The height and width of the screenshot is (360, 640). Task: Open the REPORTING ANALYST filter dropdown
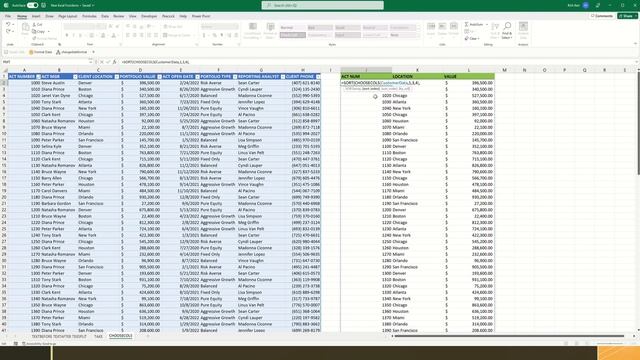point(282,77)
